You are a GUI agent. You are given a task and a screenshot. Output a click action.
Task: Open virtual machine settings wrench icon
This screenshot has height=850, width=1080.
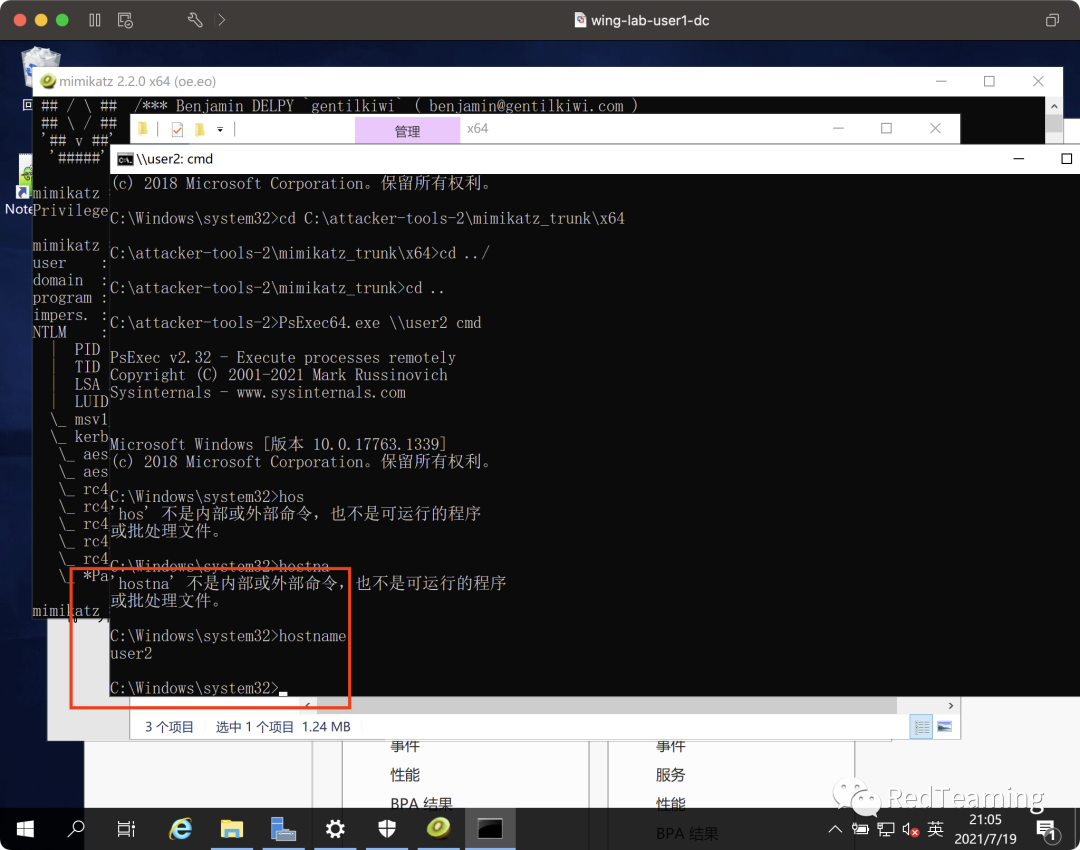coord(195,20)
